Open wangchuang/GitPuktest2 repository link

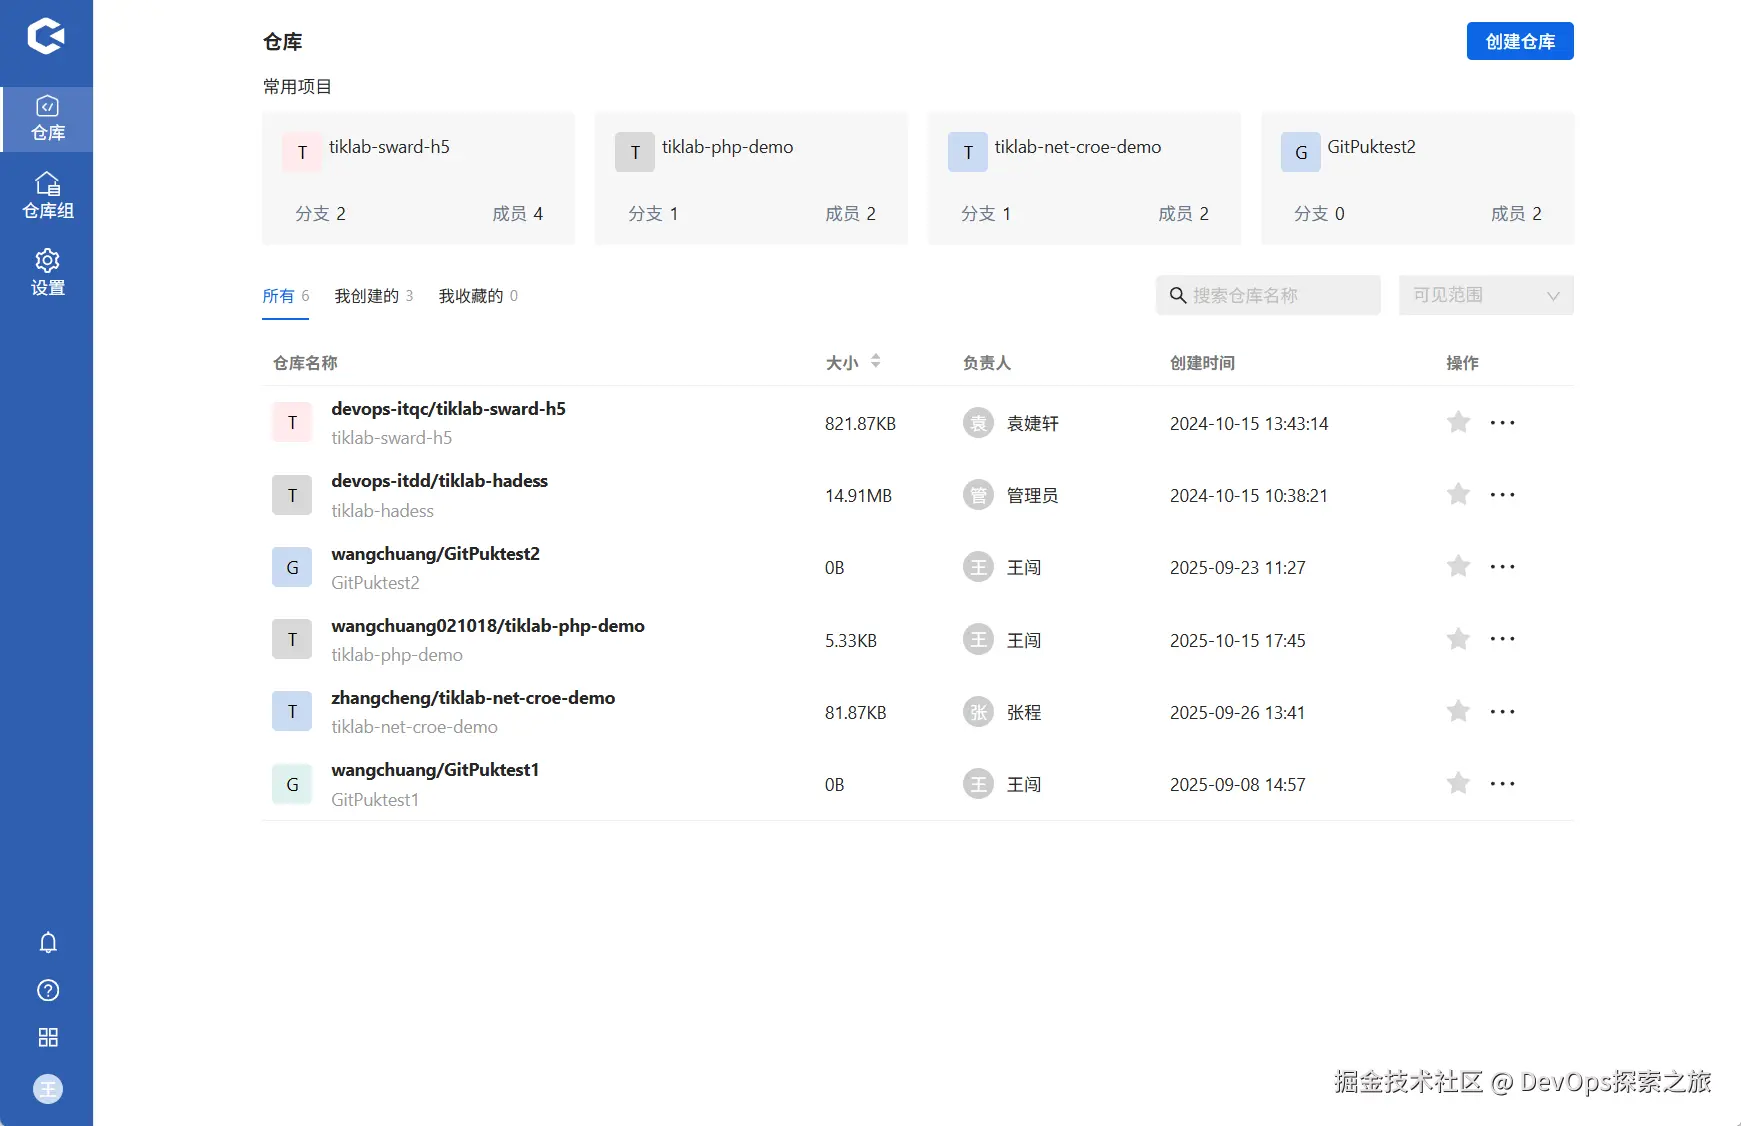[x=435, y=554]
